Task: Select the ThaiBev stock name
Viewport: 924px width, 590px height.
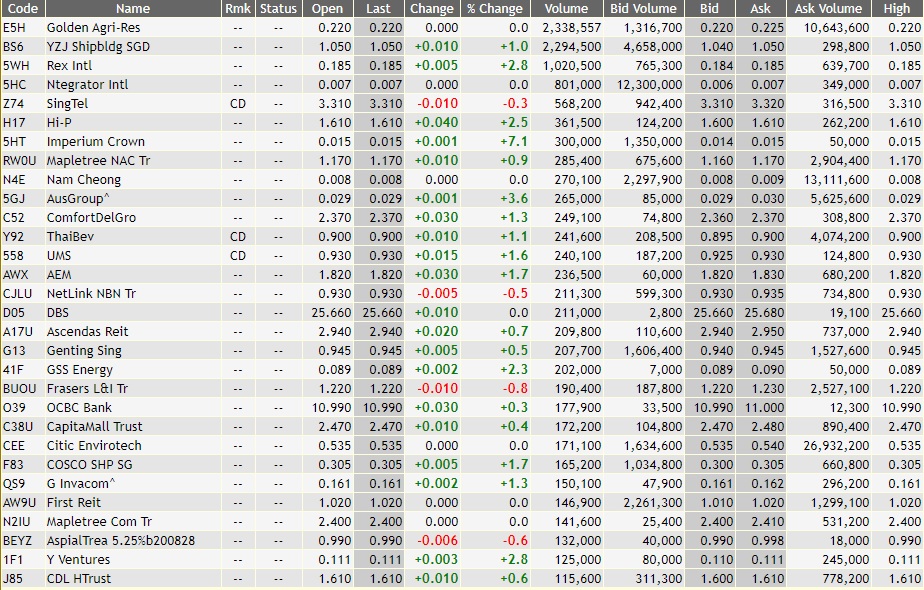Action: point(70,236)
